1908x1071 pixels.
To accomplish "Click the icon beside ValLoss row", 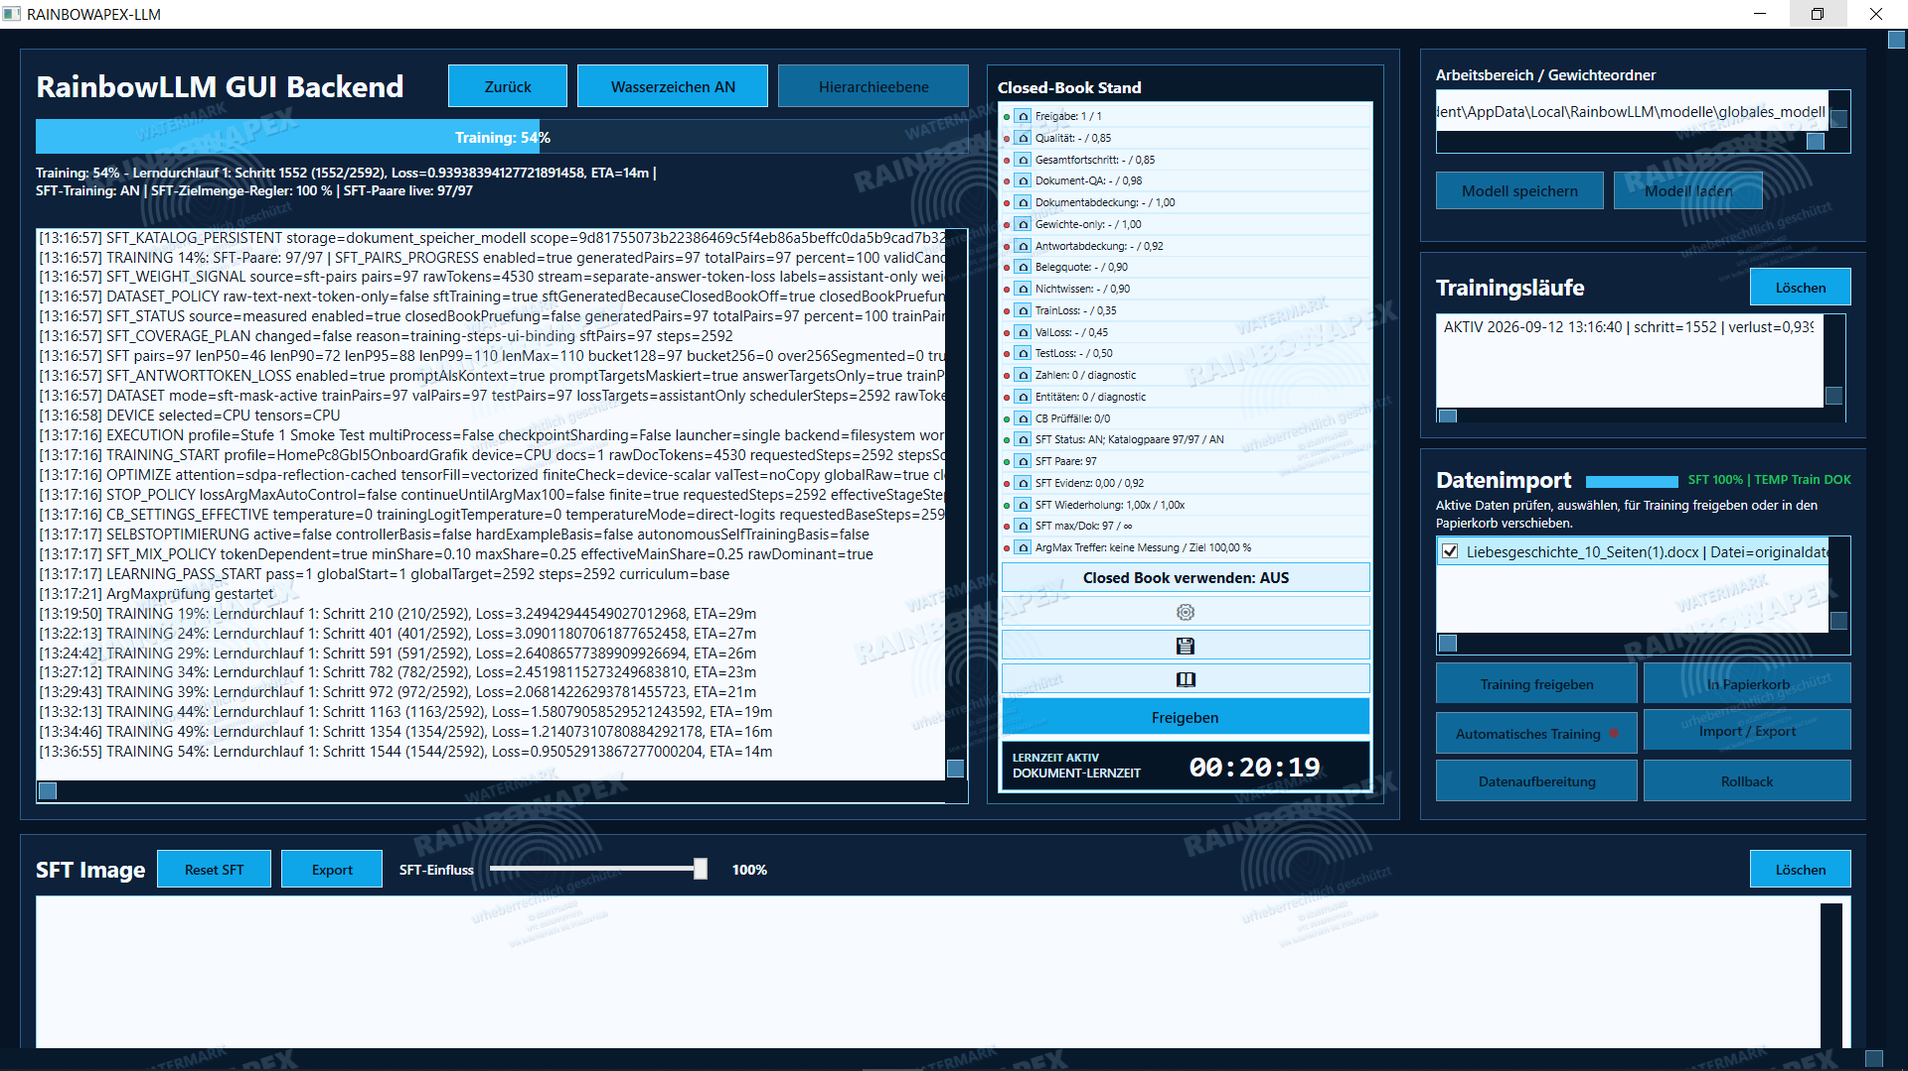I will pos(1023,332).
